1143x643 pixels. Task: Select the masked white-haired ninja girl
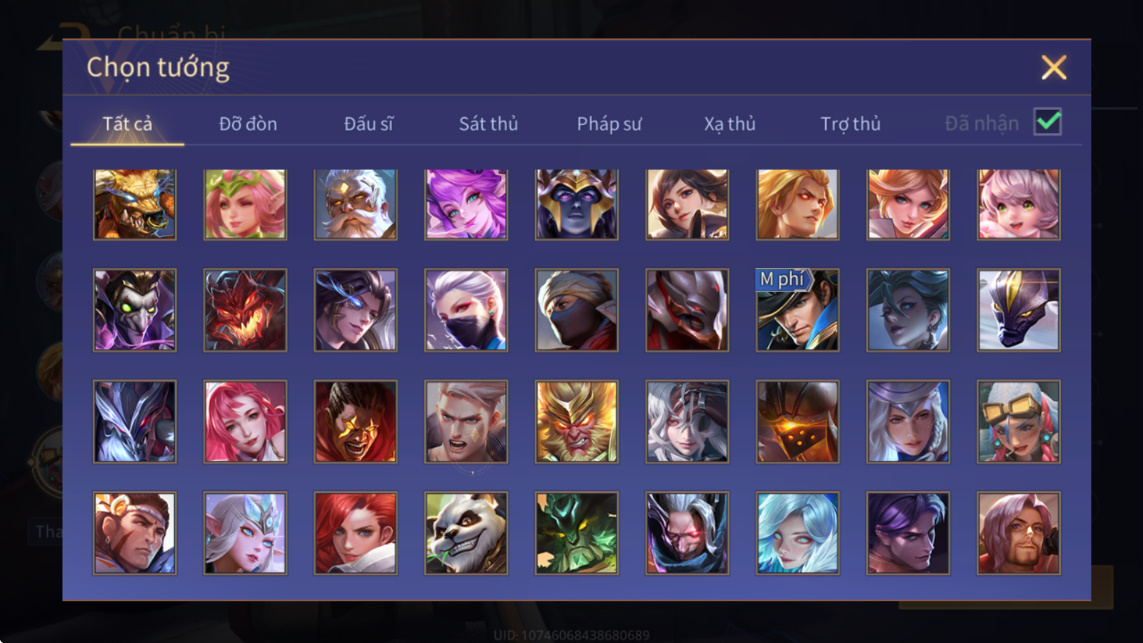coord(466,310)
